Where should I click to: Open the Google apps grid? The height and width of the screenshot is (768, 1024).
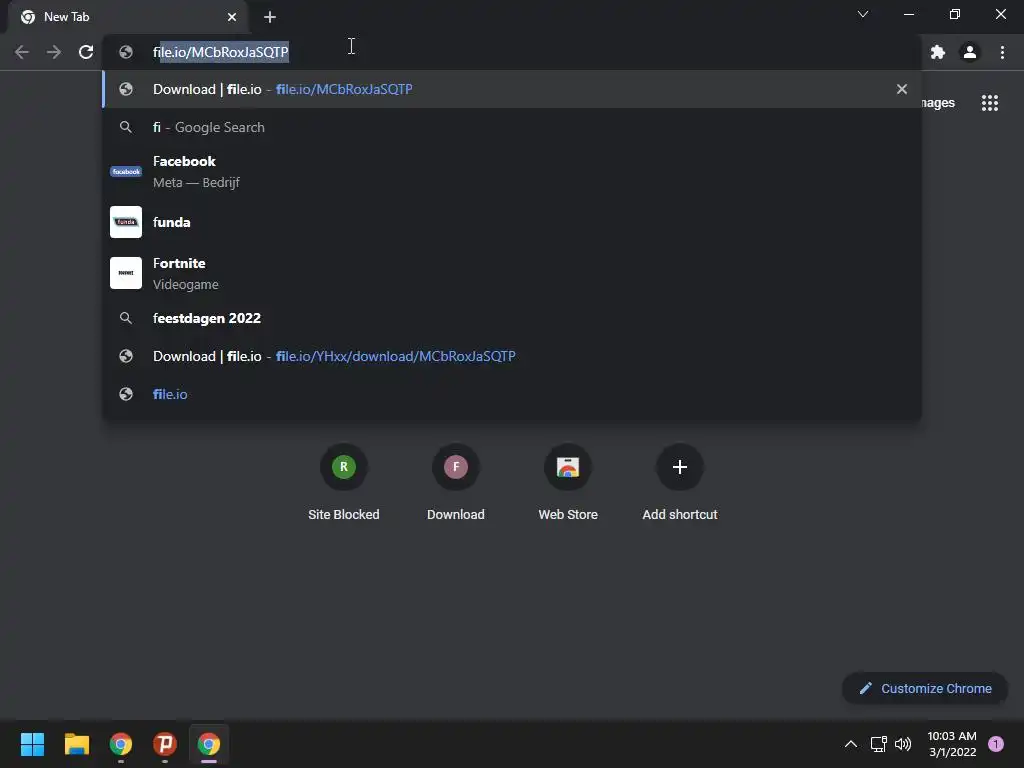[990, 103]
